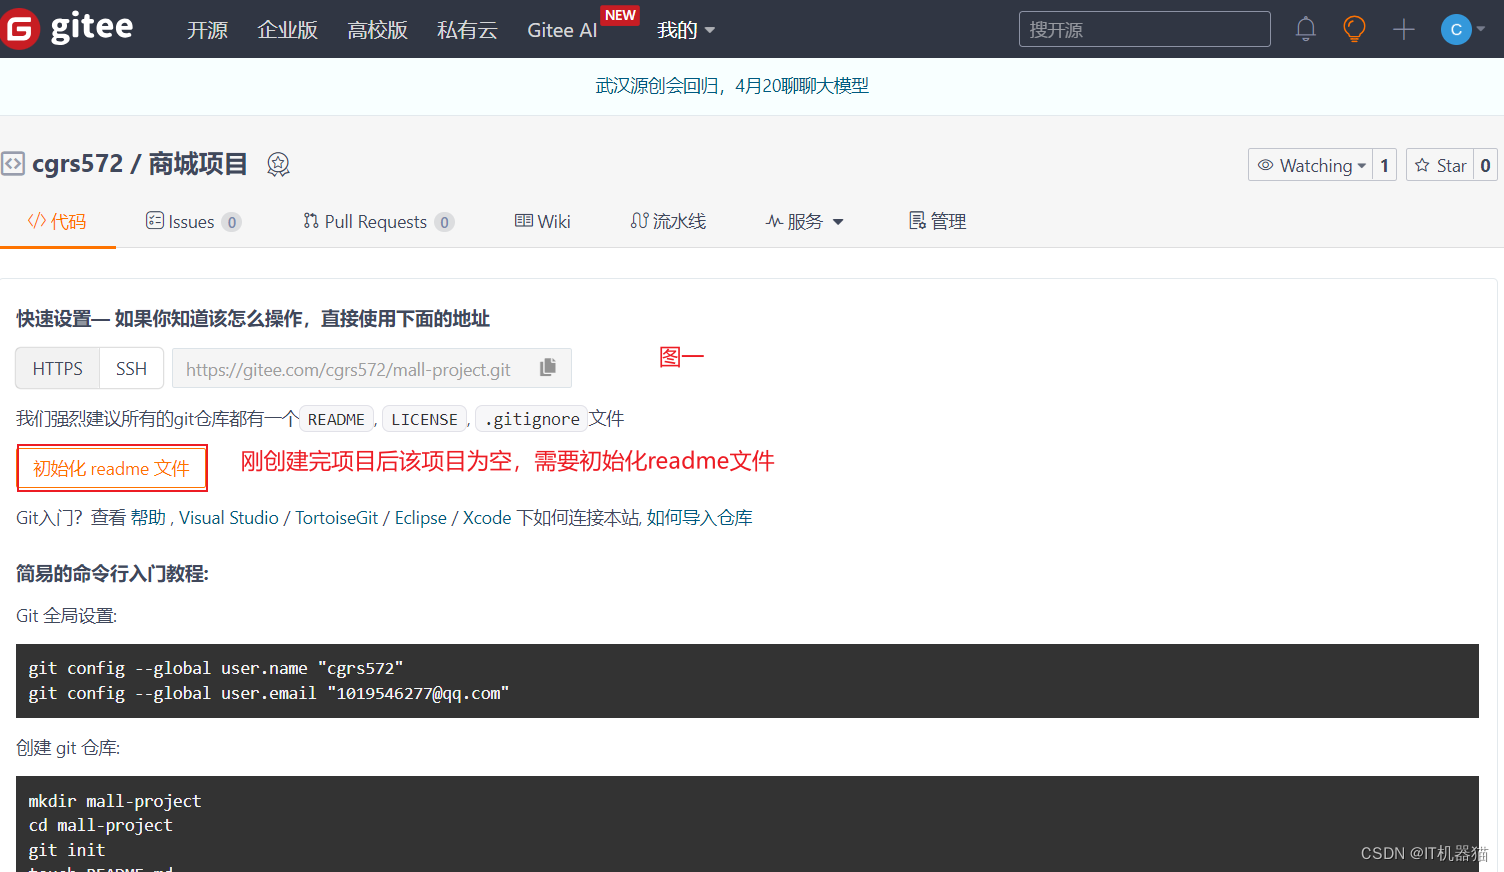The image size is (1504, 872).
Task: Click the .gitignore tag
Action: coord(531,419)
